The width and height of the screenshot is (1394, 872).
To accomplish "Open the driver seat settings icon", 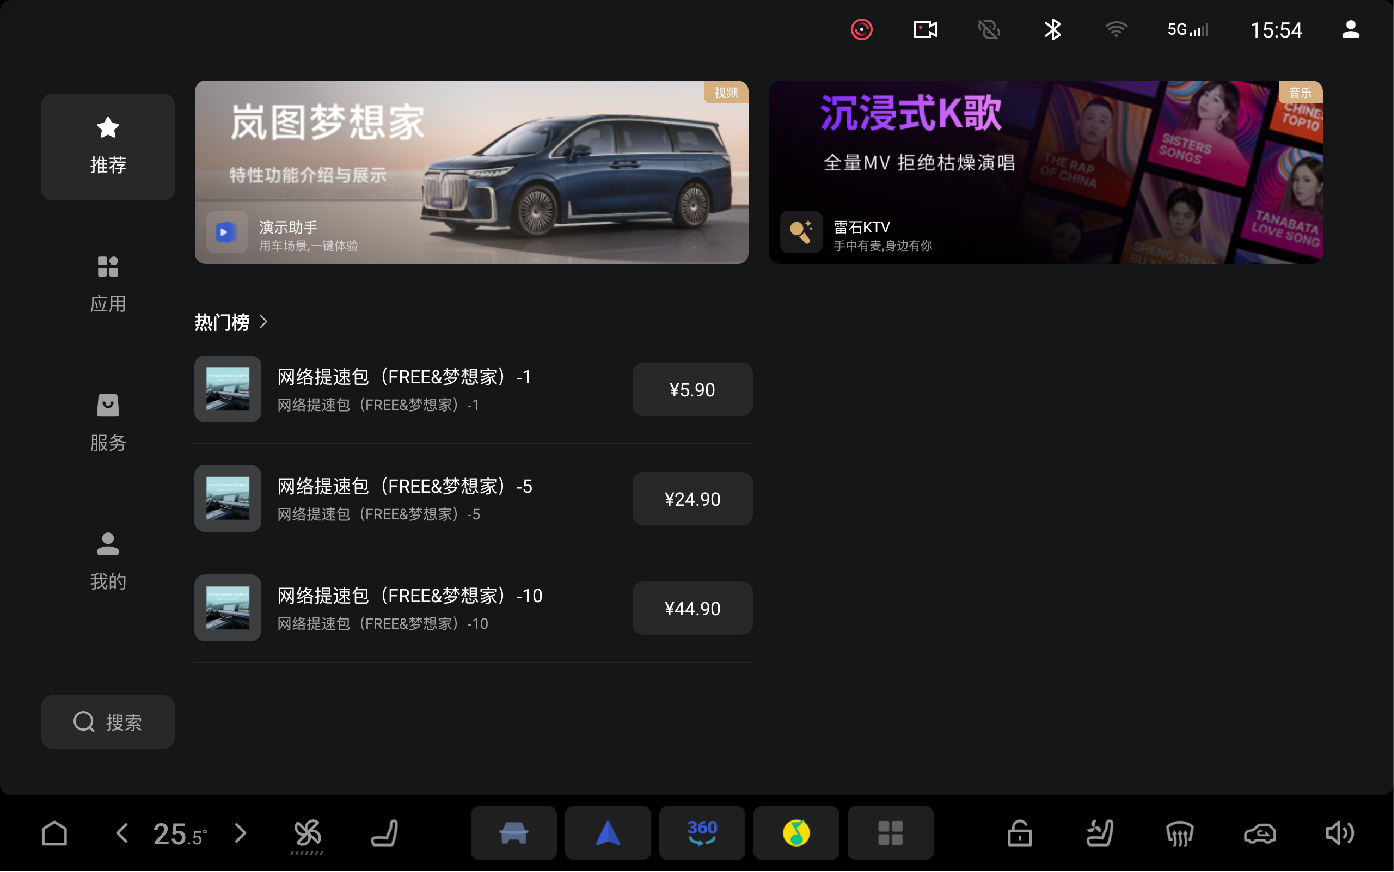I will click(385, 833).
